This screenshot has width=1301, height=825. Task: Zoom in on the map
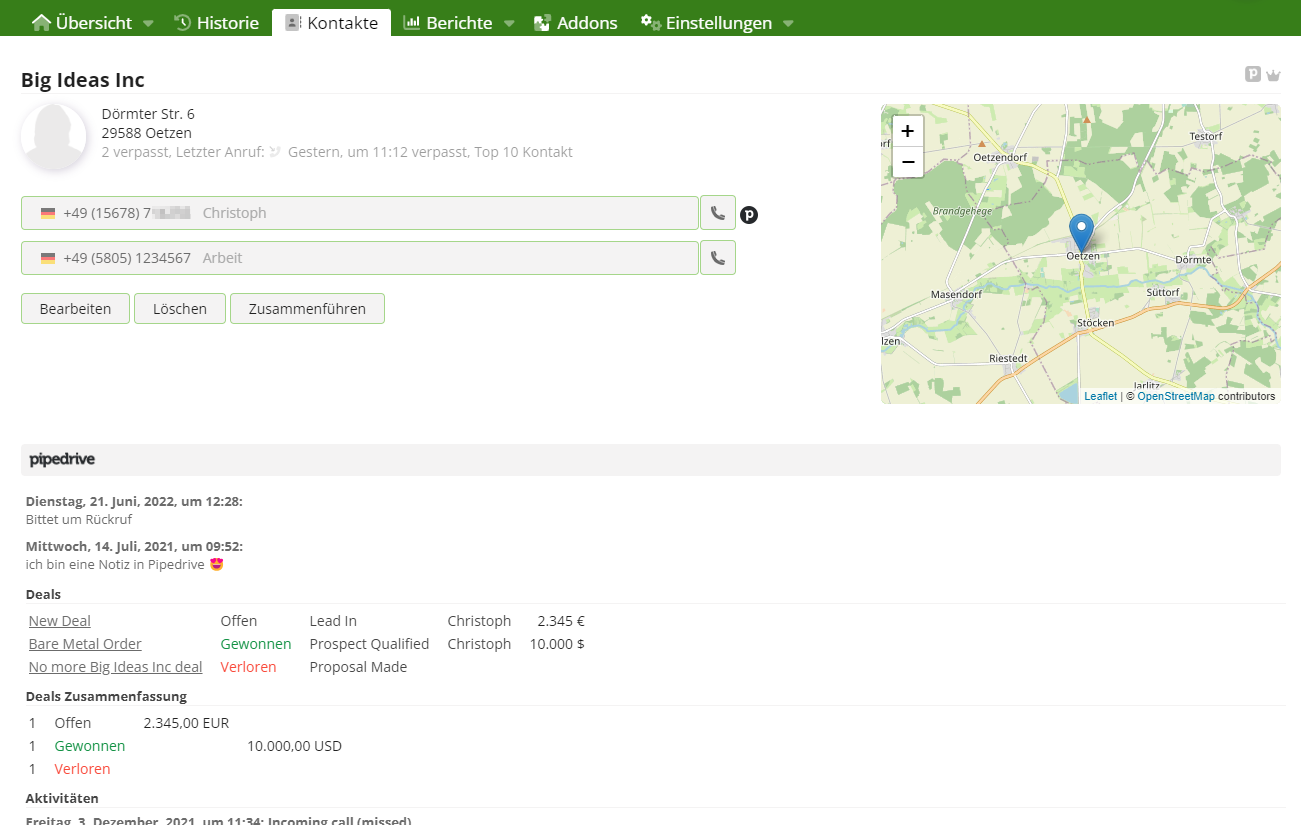coord(907,131)
